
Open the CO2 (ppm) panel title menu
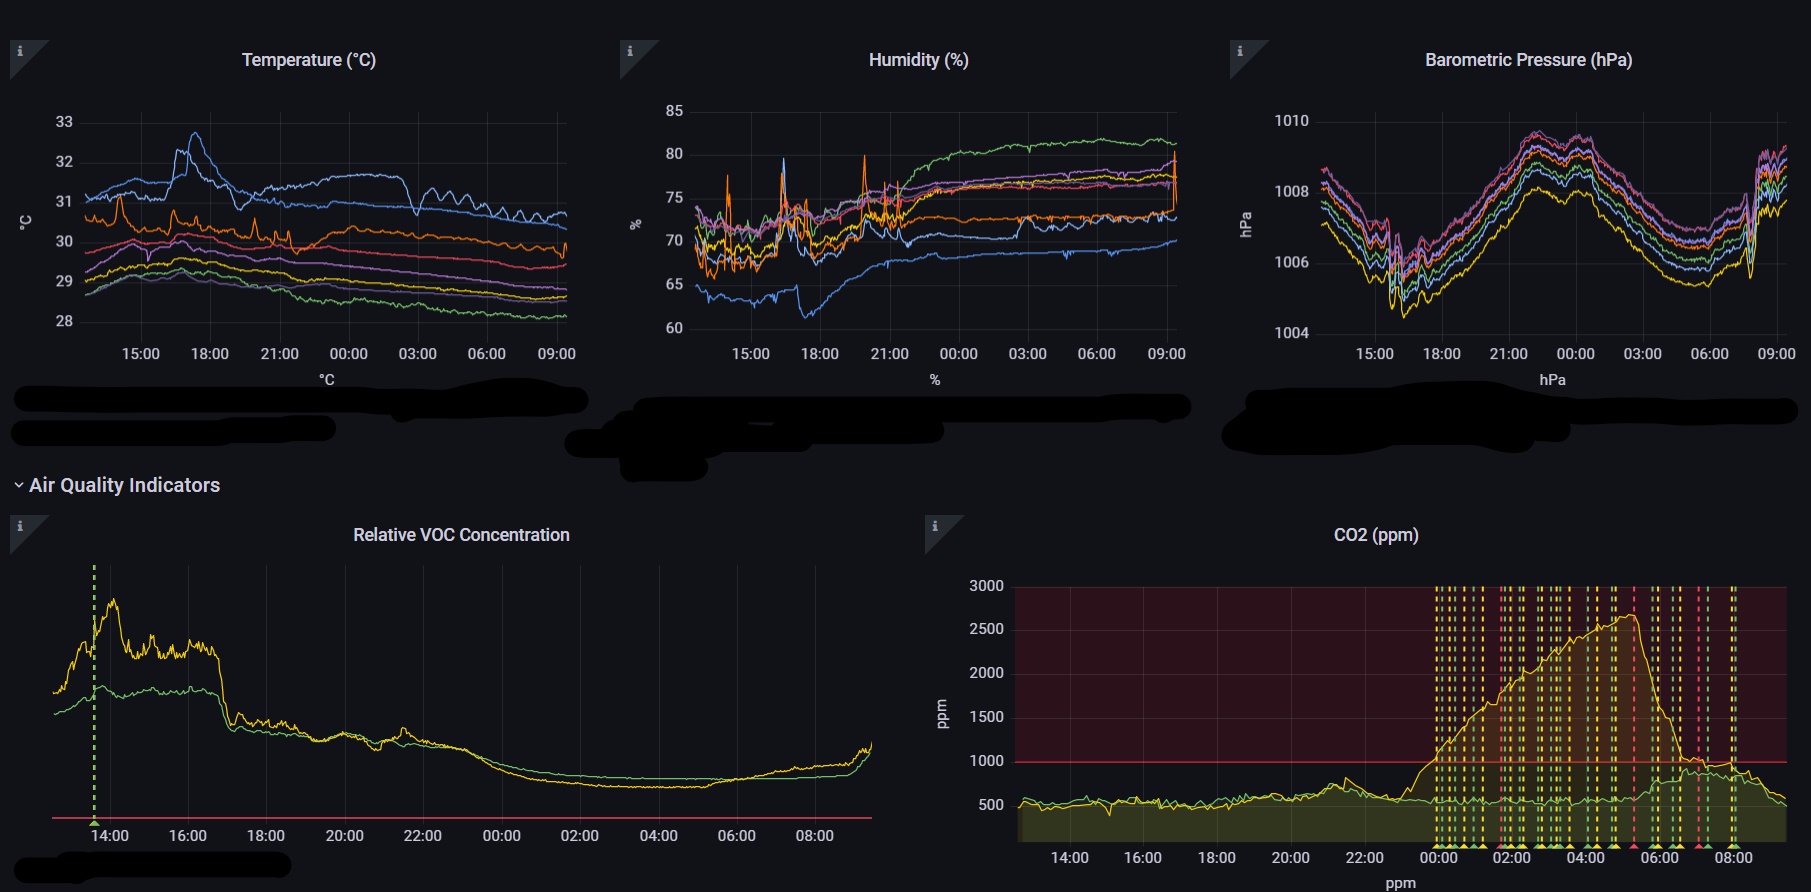click(x=1376, y=535)
